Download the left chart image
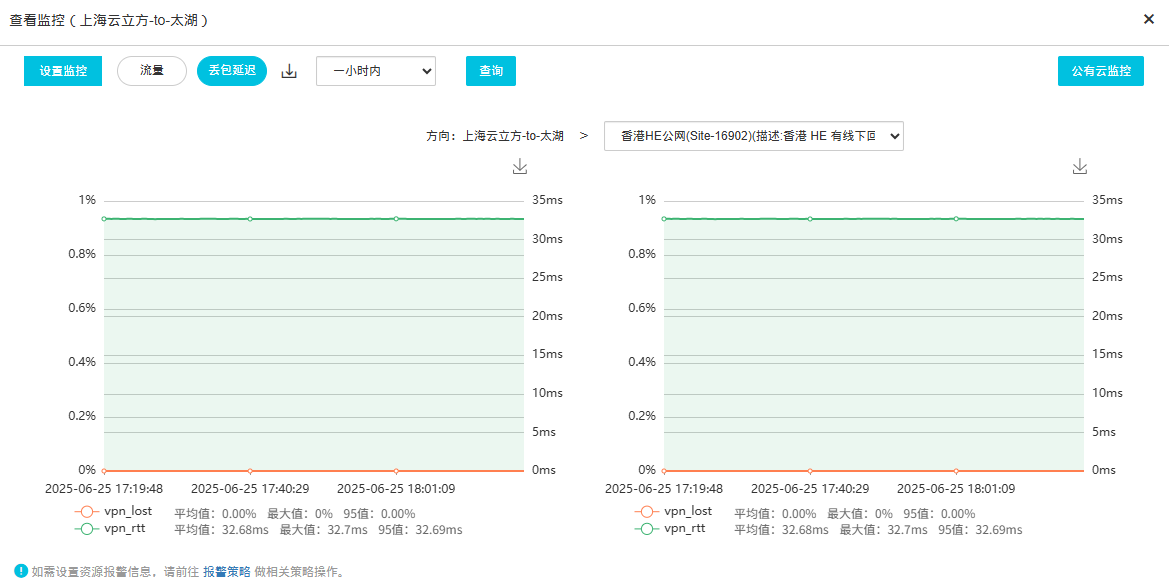Viewport: 1169px width, 586px height. [520, 166]
